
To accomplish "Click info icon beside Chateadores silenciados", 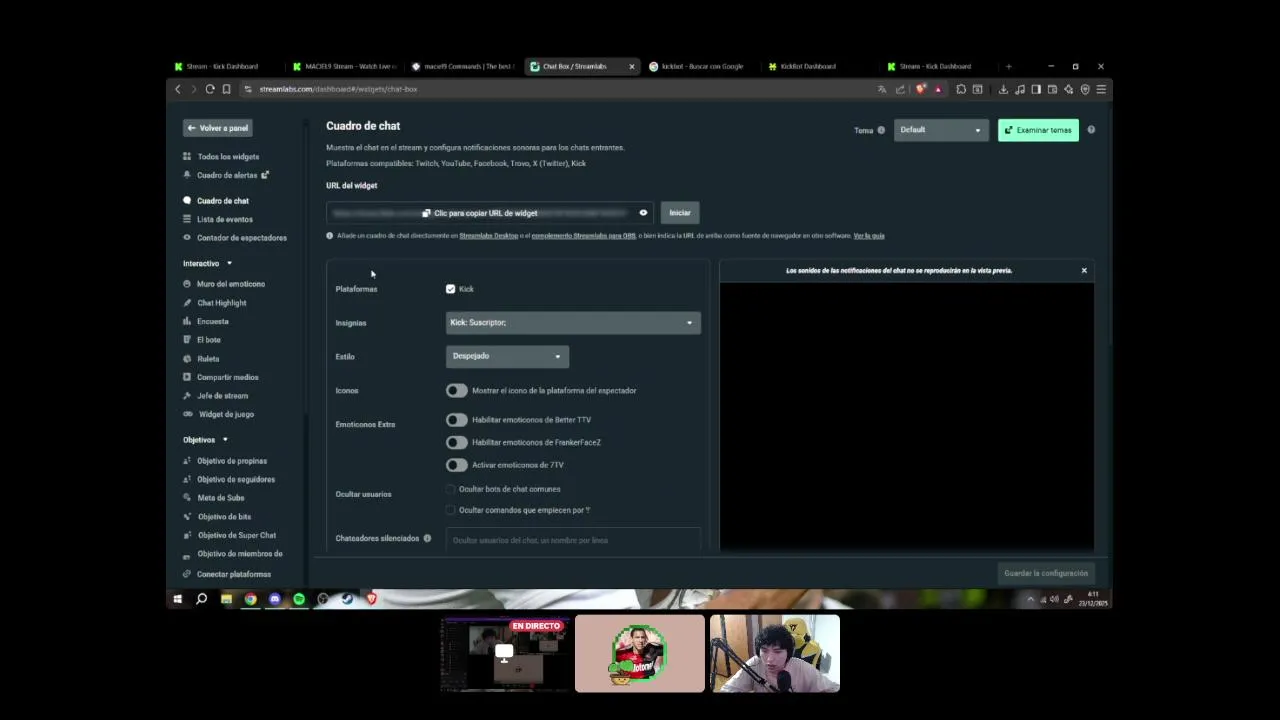I will (427, 538).
